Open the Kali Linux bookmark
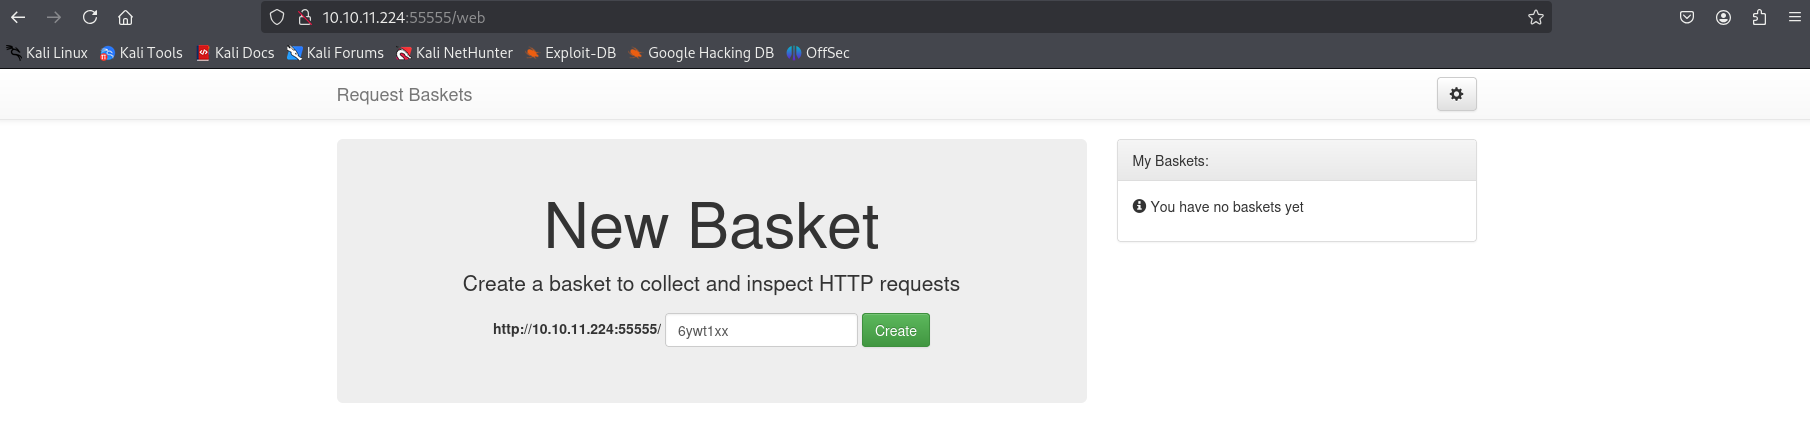 (47, 53)
